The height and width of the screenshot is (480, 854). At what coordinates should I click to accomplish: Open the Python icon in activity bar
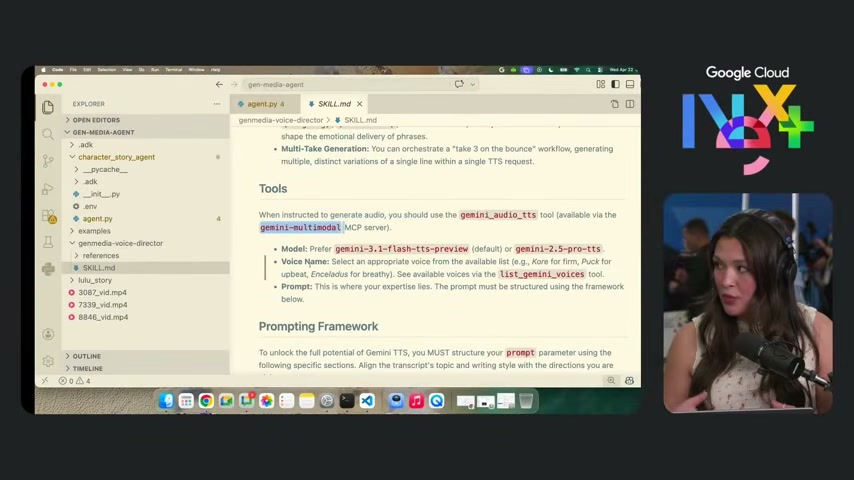tap(48, 269)
